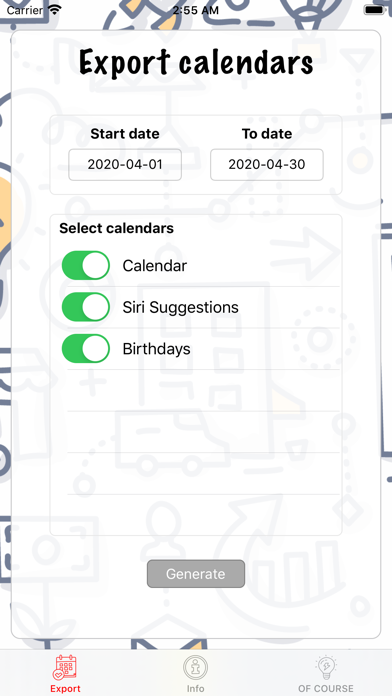Toggle off the Calendar switch
This screenshot has height=696, width=392.
point(86,265)
